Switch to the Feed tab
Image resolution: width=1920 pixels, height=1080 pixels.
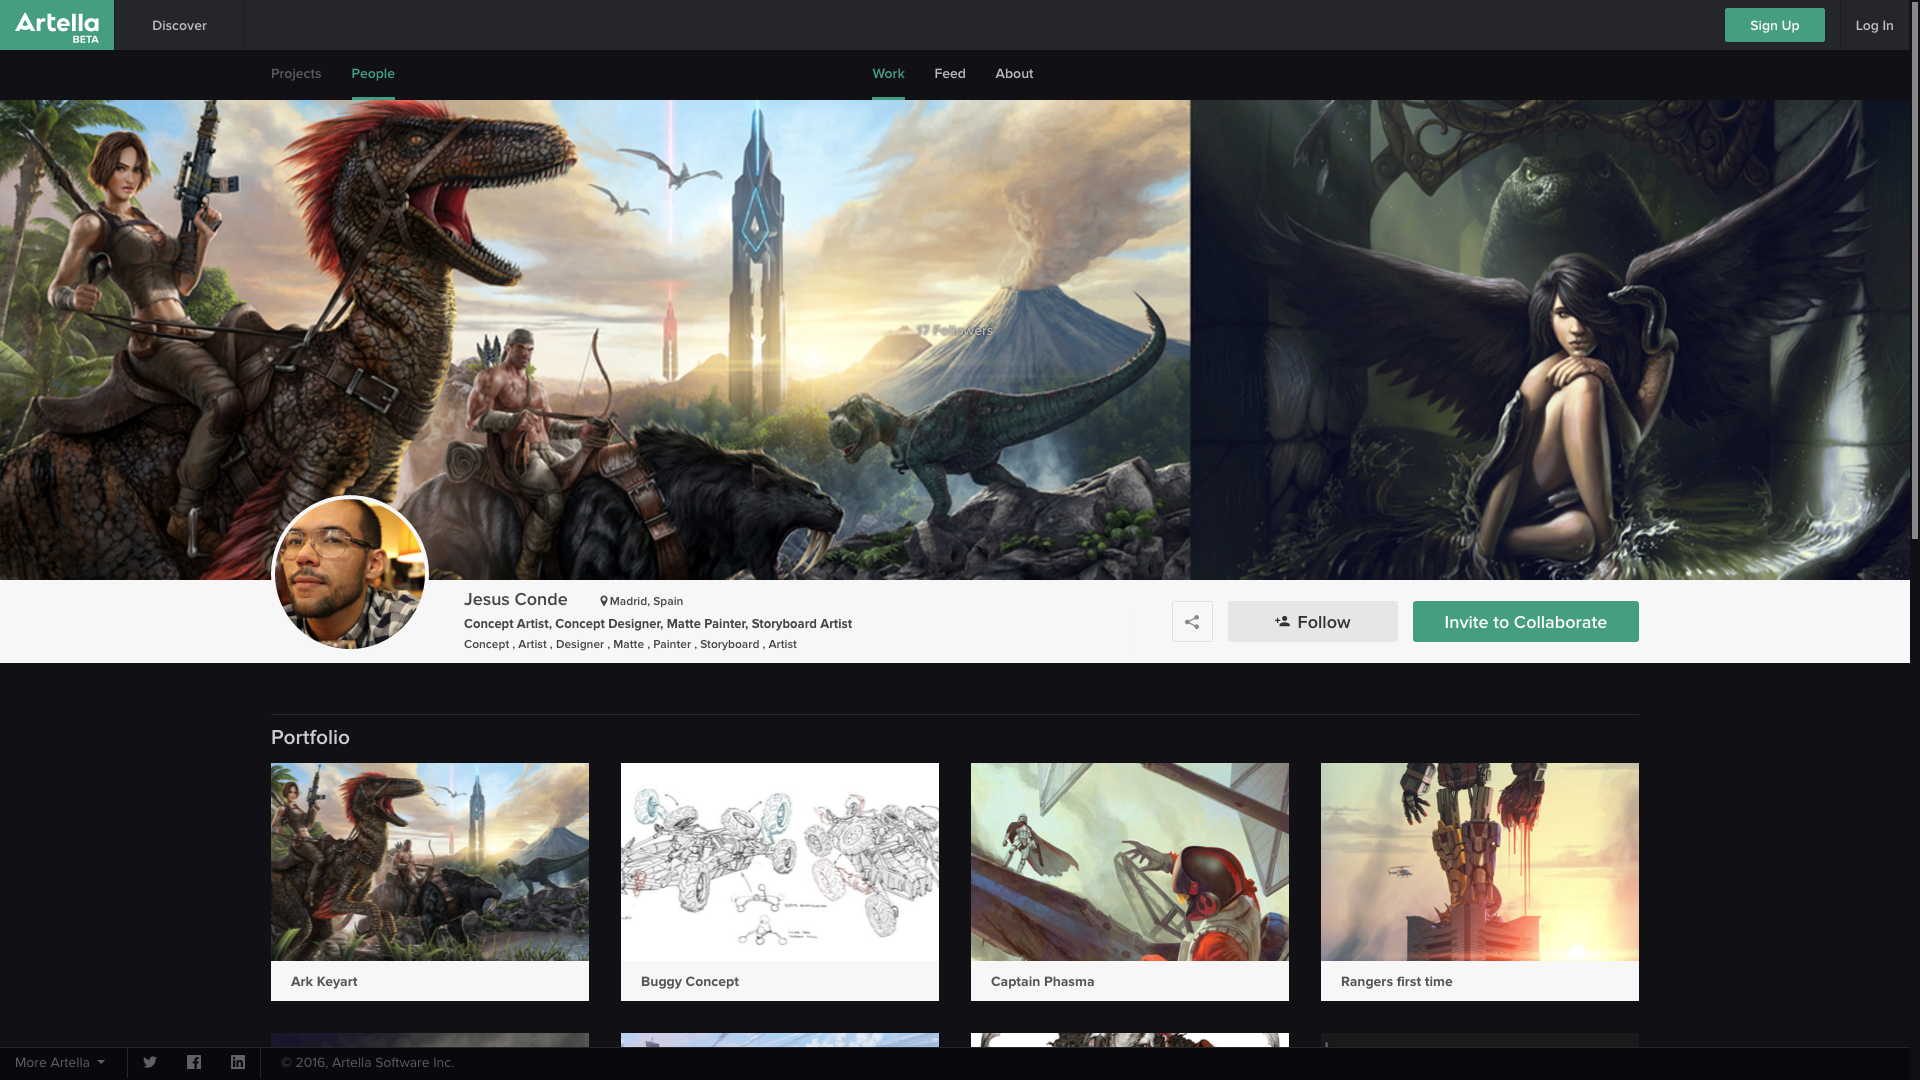(x=949, y=74)
